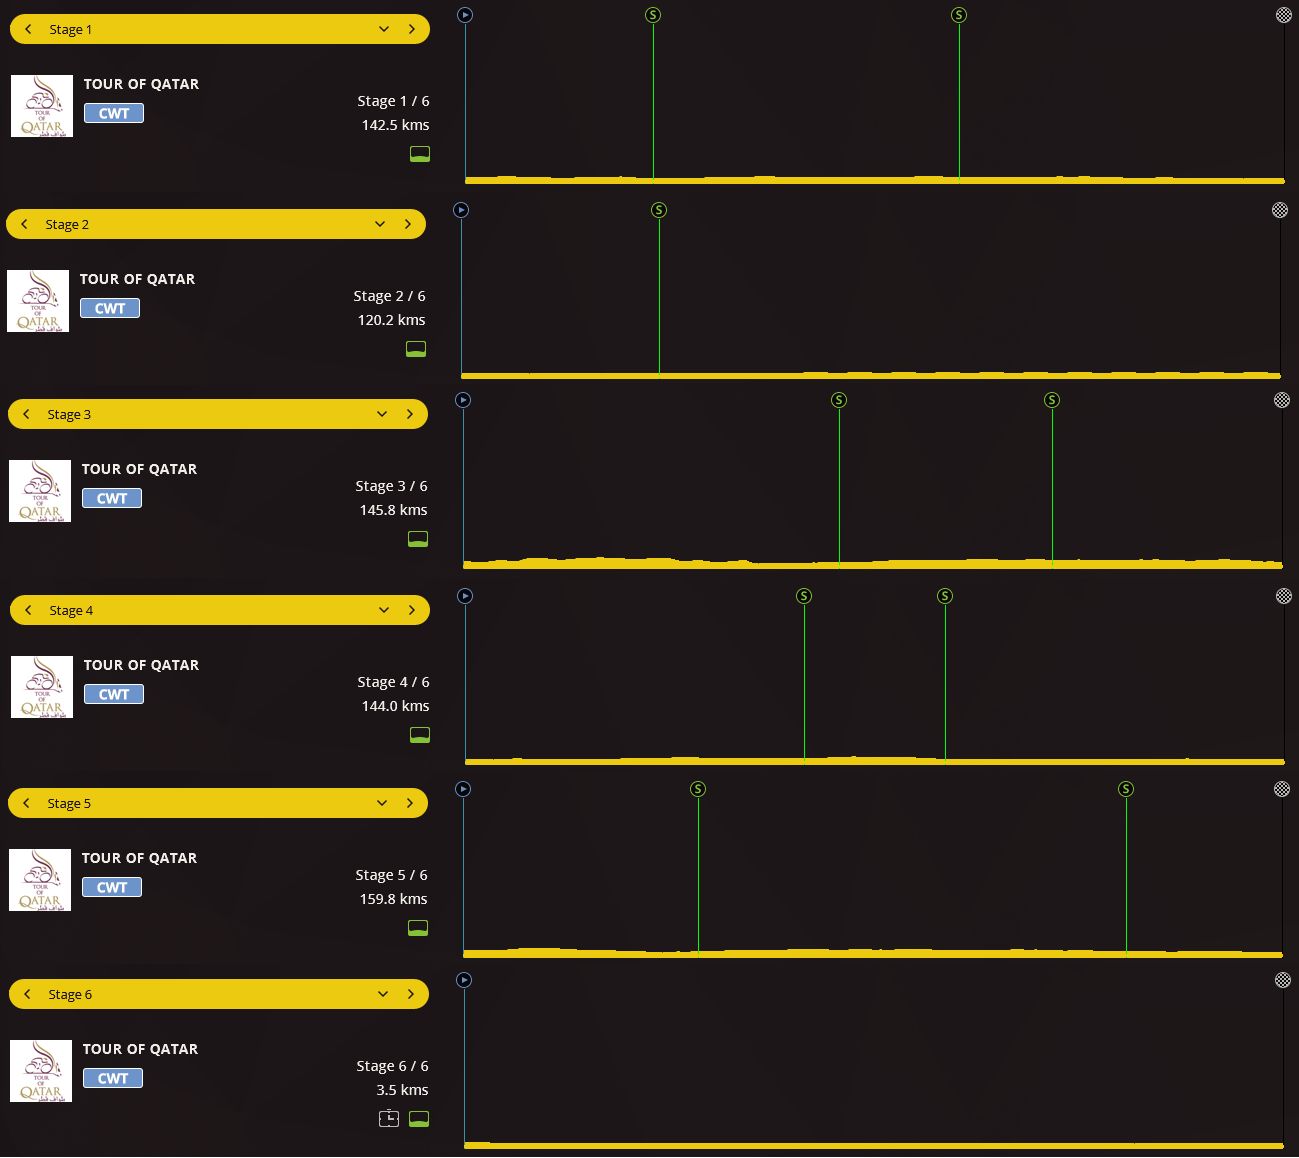The image size is (1299, 1158).
Task: Click the start marker on Stage 6 profile
Action: coord(464,980)
